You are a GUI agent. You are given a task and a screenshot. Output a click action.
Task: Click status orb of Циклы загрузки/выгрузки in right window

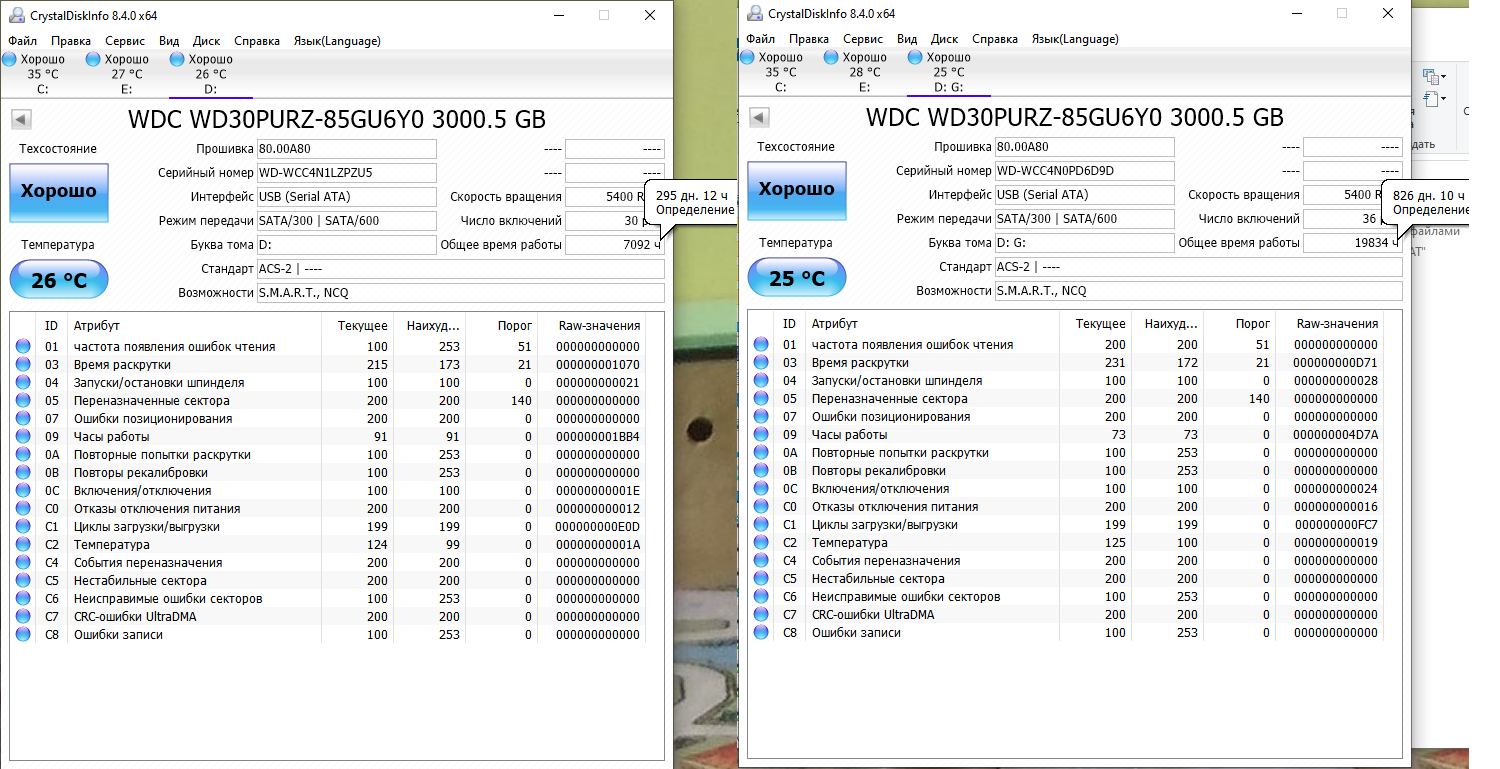(761, 525)
